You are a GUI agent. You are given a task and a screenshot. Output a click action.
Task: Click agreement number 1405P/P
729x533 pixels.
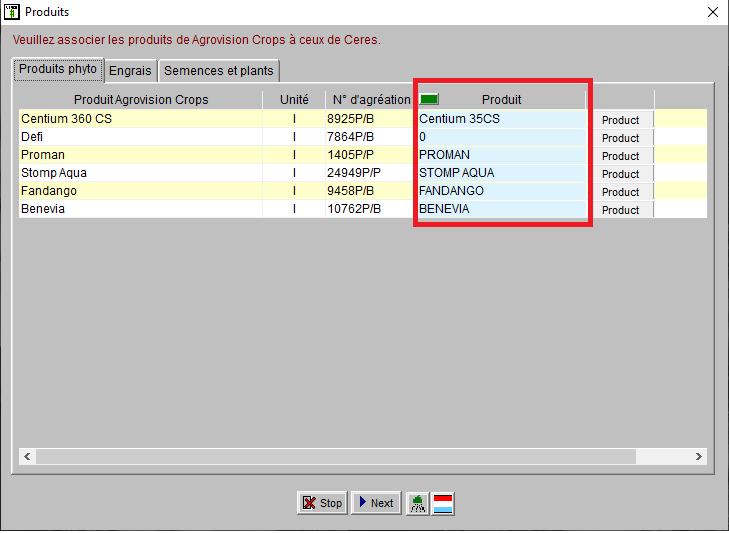(371, 155)
